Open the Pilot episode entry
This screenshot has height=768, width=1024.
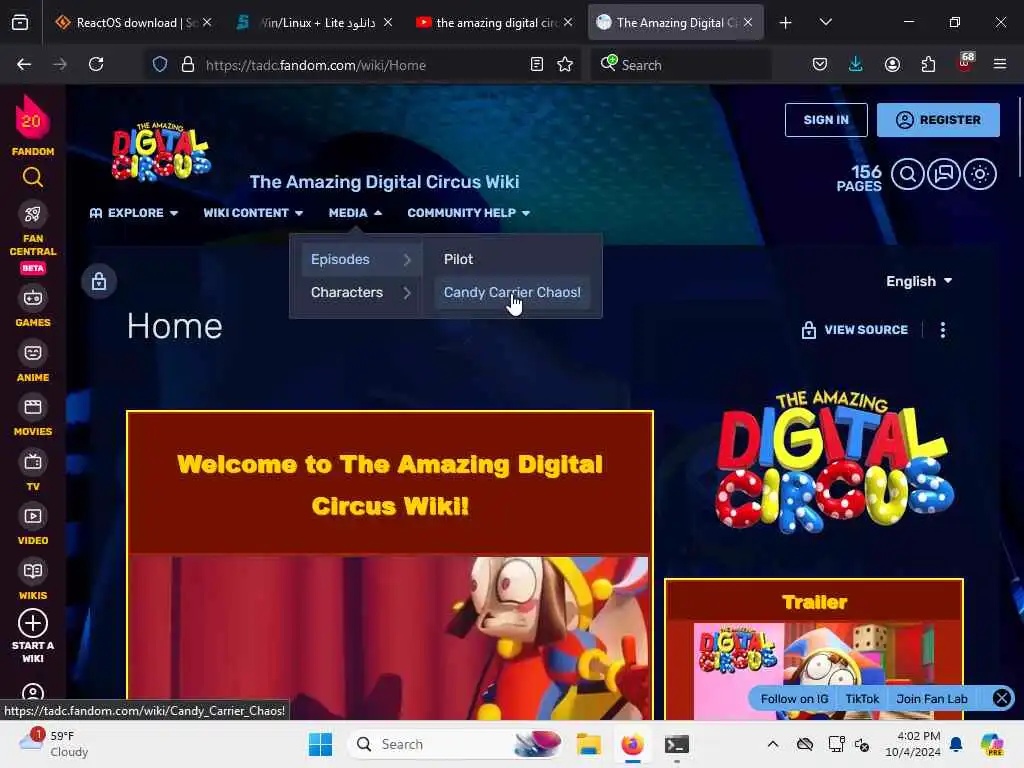pyautogui.click(x=513, y=259)
